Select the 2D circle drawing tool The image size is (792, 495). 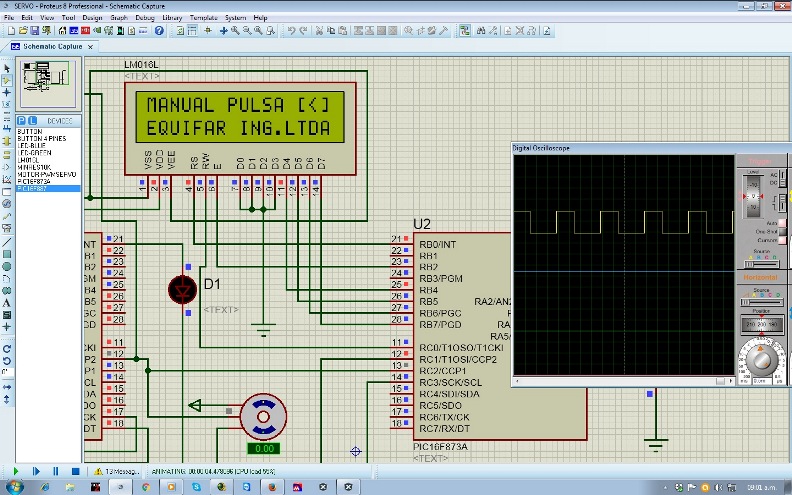pyautogui.click(x=7, y=266)
